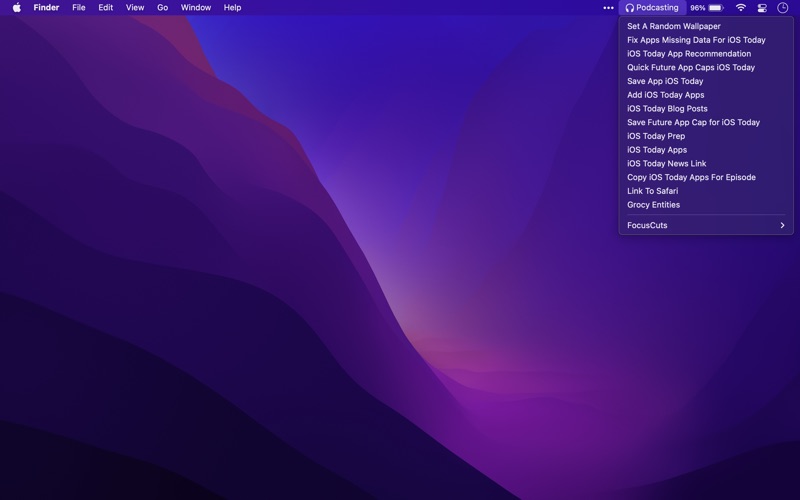
Task: Click the clock icon in menu bar
Action: pos(783,8)
